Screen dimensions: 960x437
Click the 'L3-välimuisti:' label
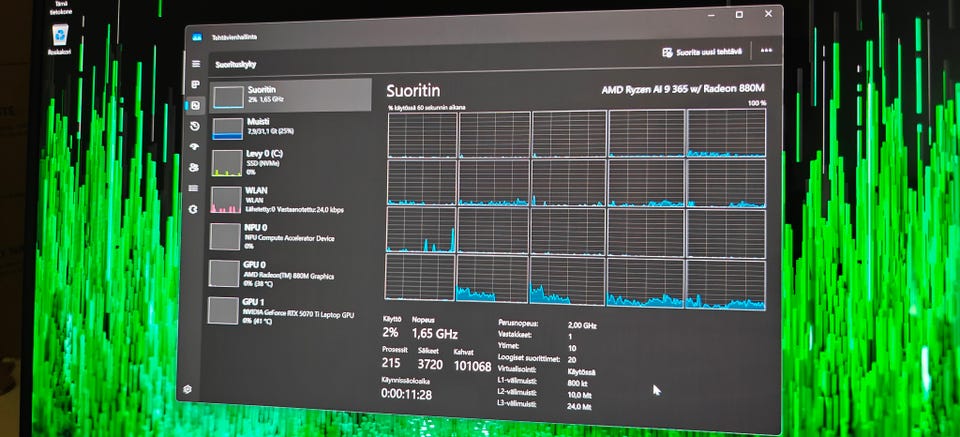517,405
